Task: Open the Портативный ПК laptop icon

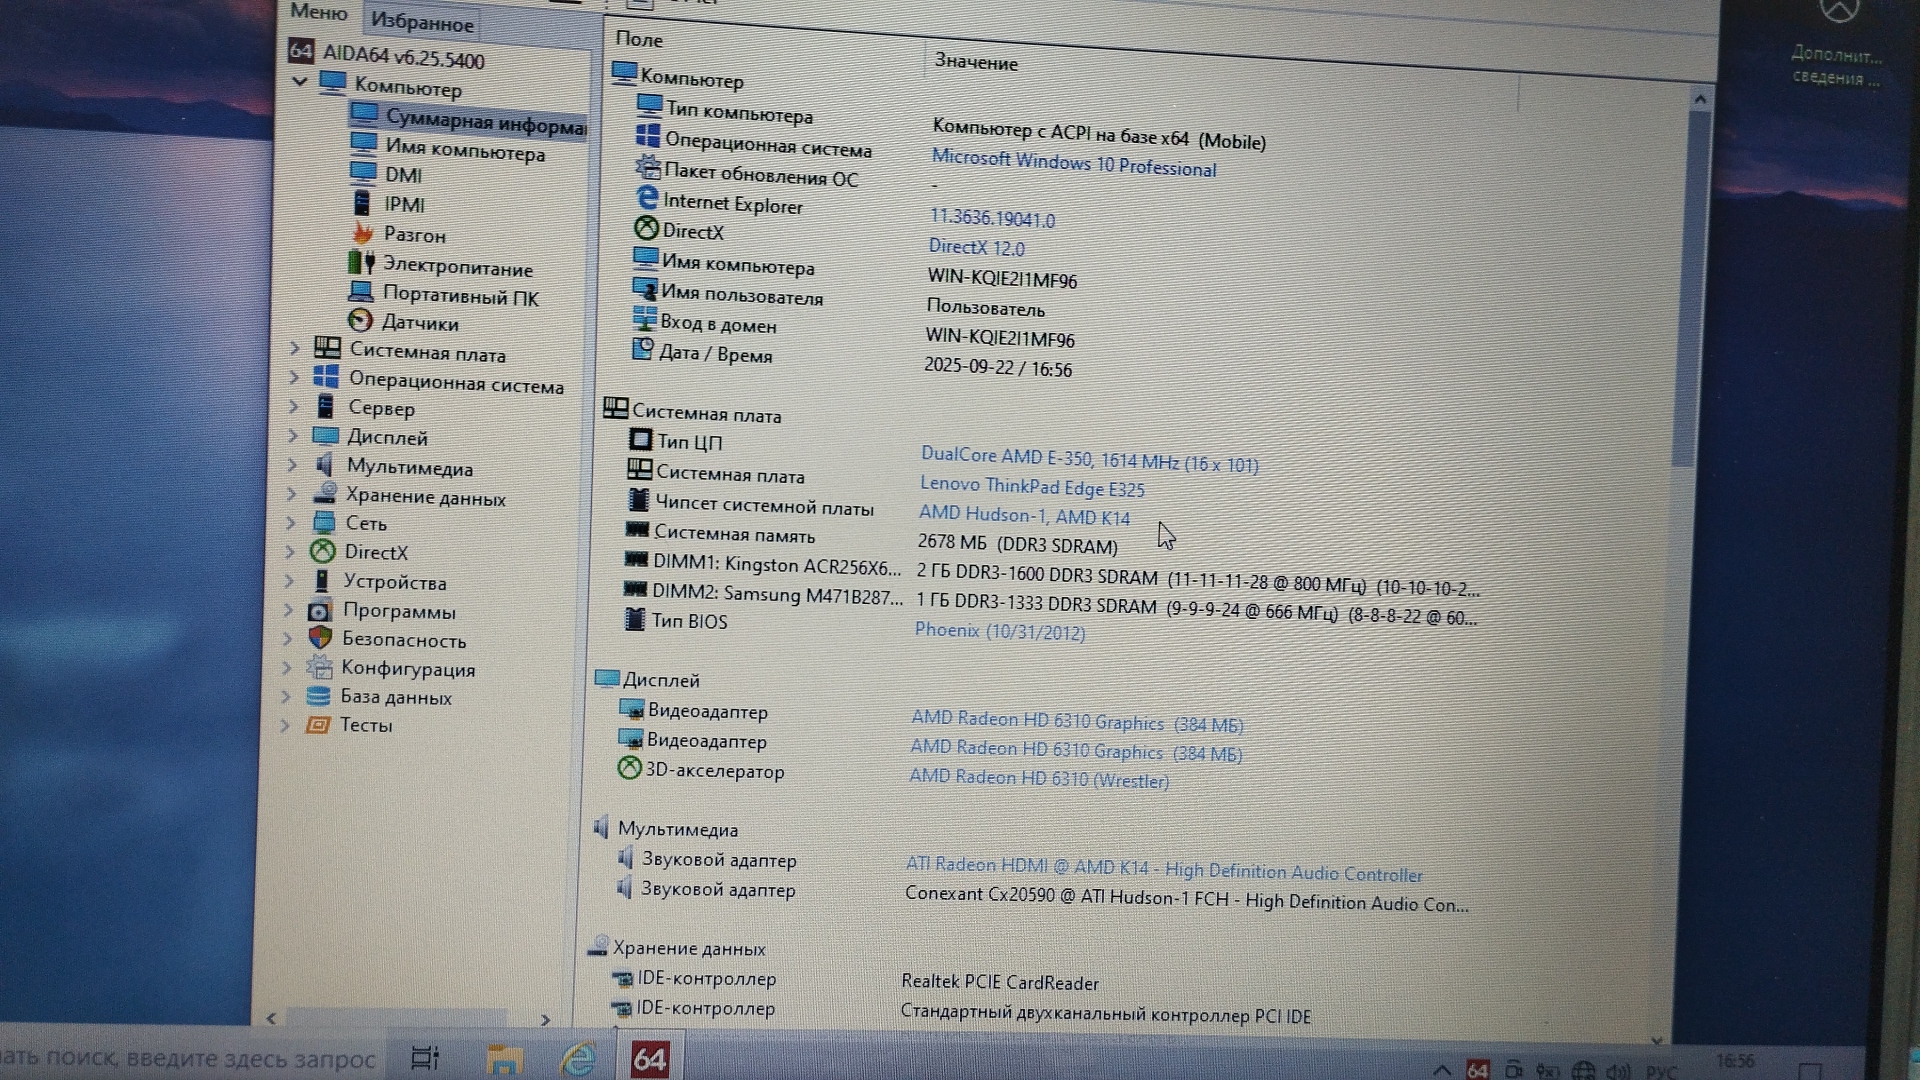Action: pos(360,292)
